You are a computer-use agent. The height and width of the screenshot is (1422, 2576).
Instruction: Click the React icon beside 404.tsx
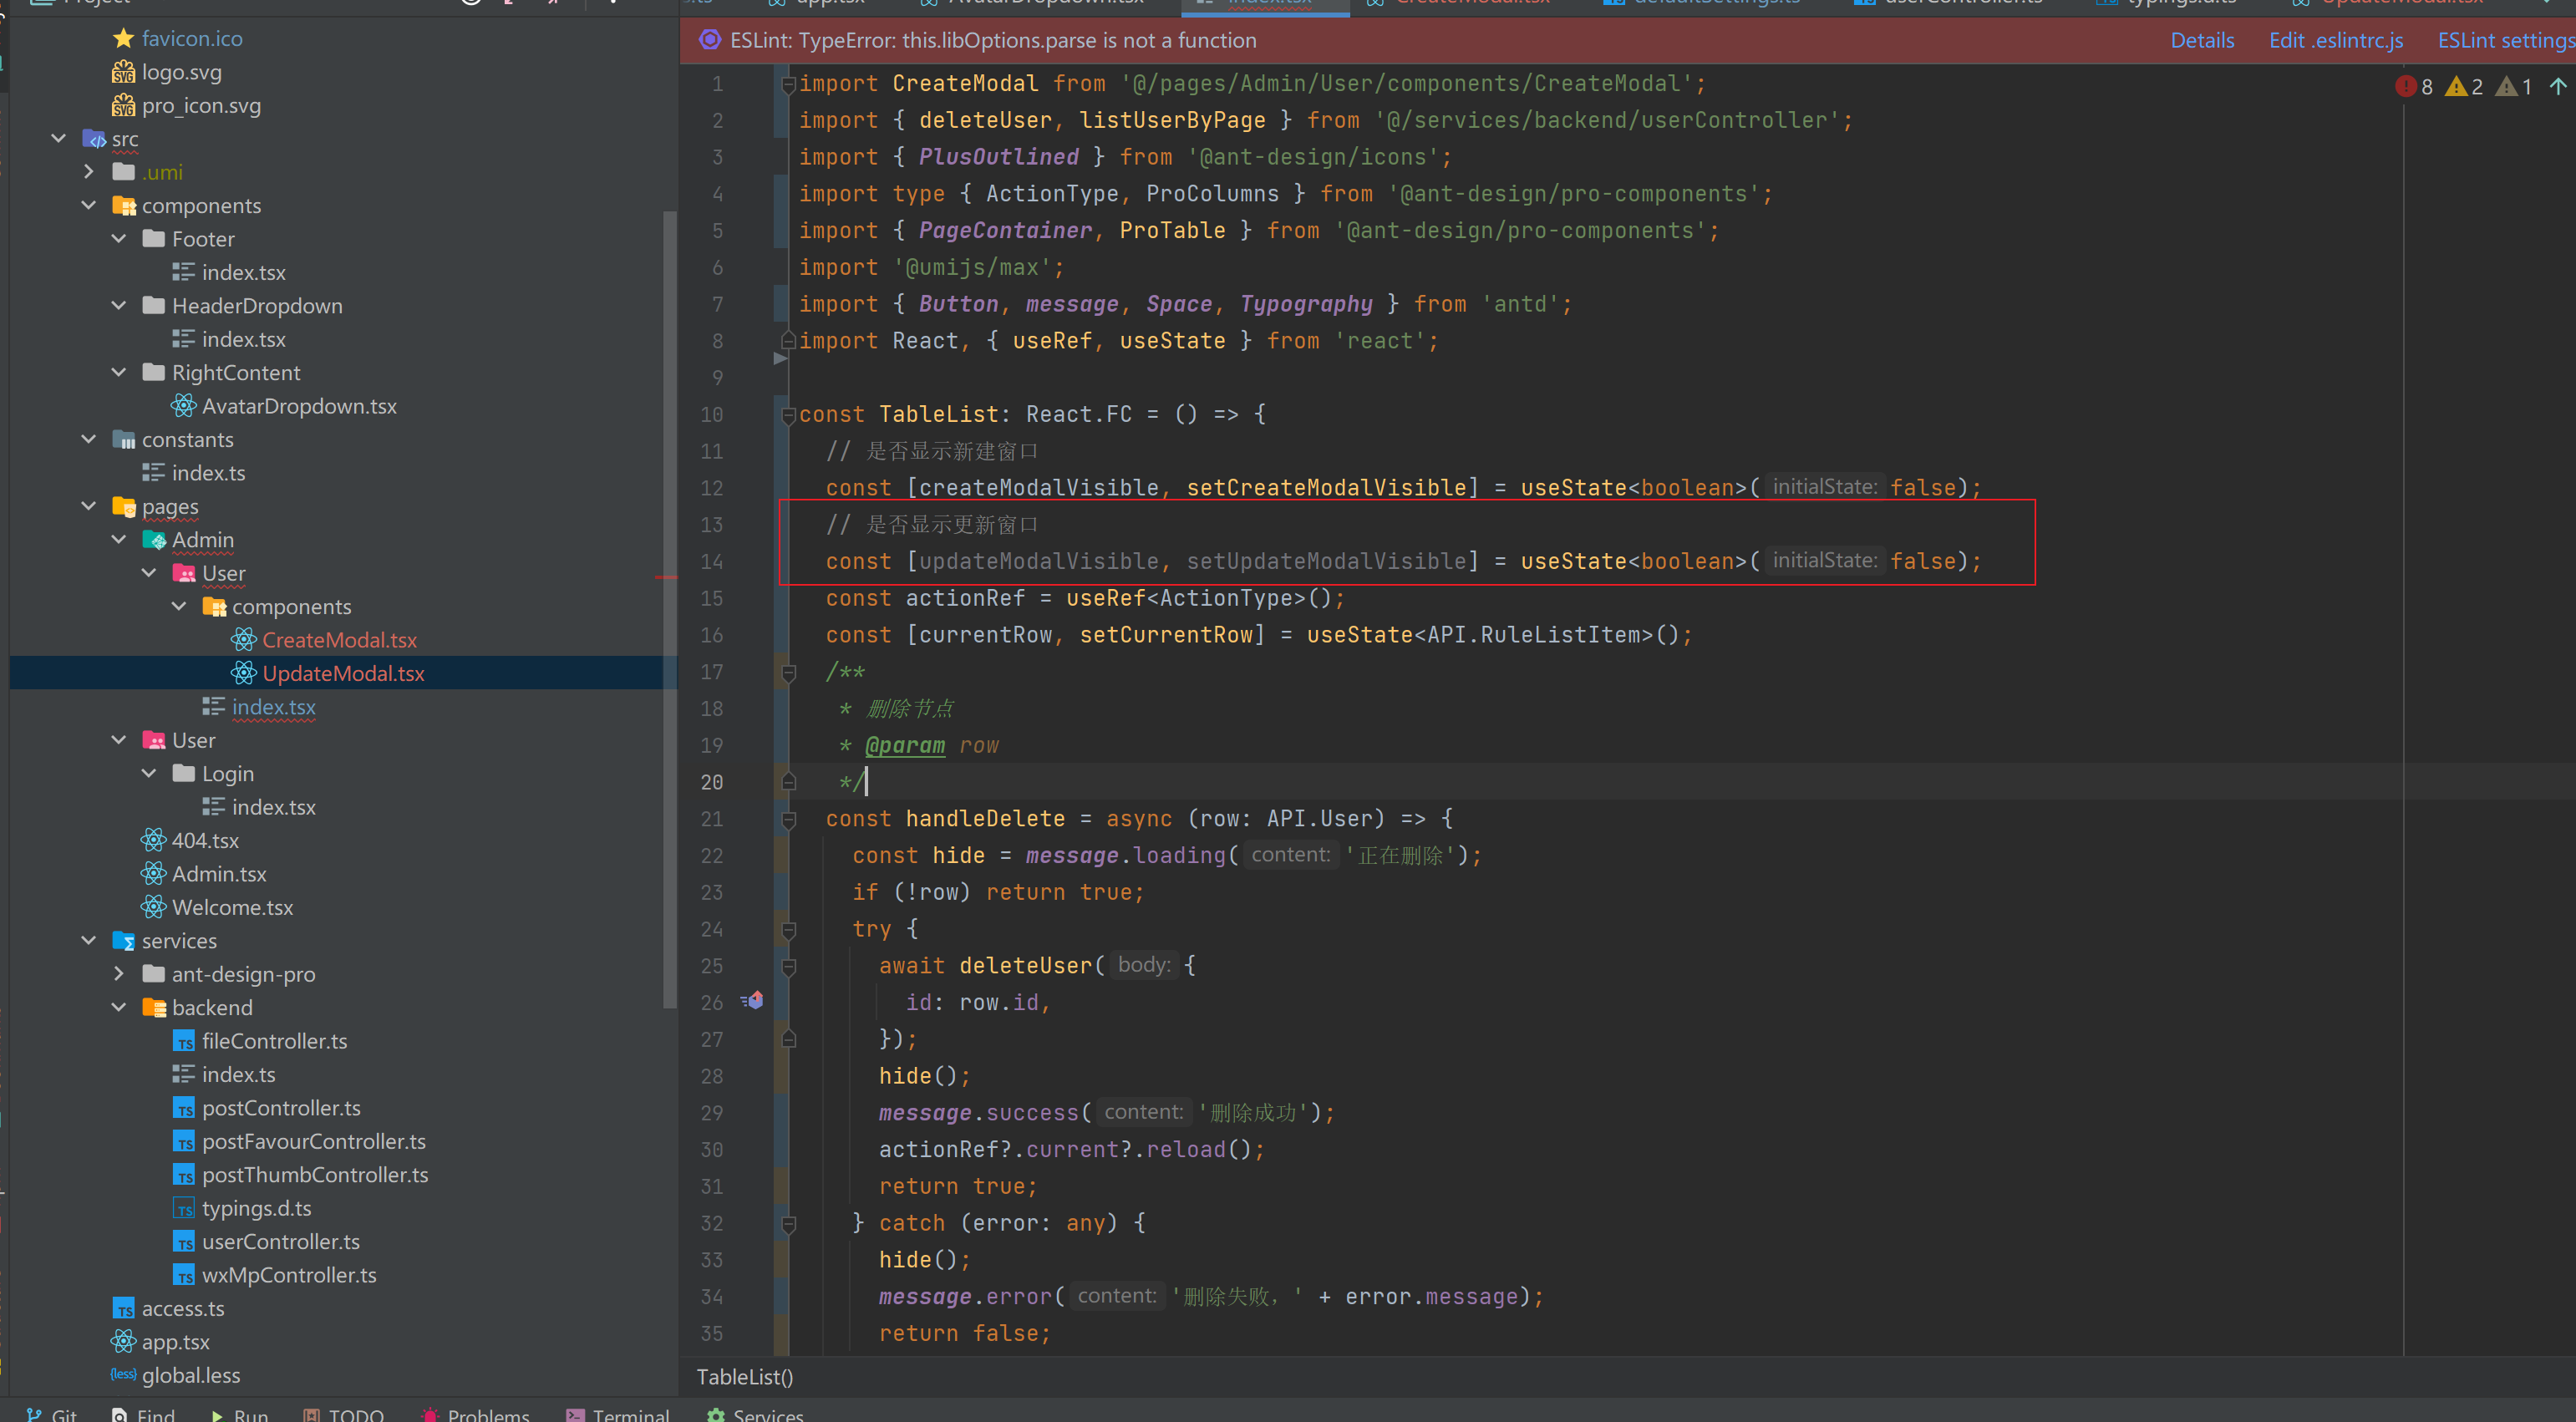tap(153, 840)
